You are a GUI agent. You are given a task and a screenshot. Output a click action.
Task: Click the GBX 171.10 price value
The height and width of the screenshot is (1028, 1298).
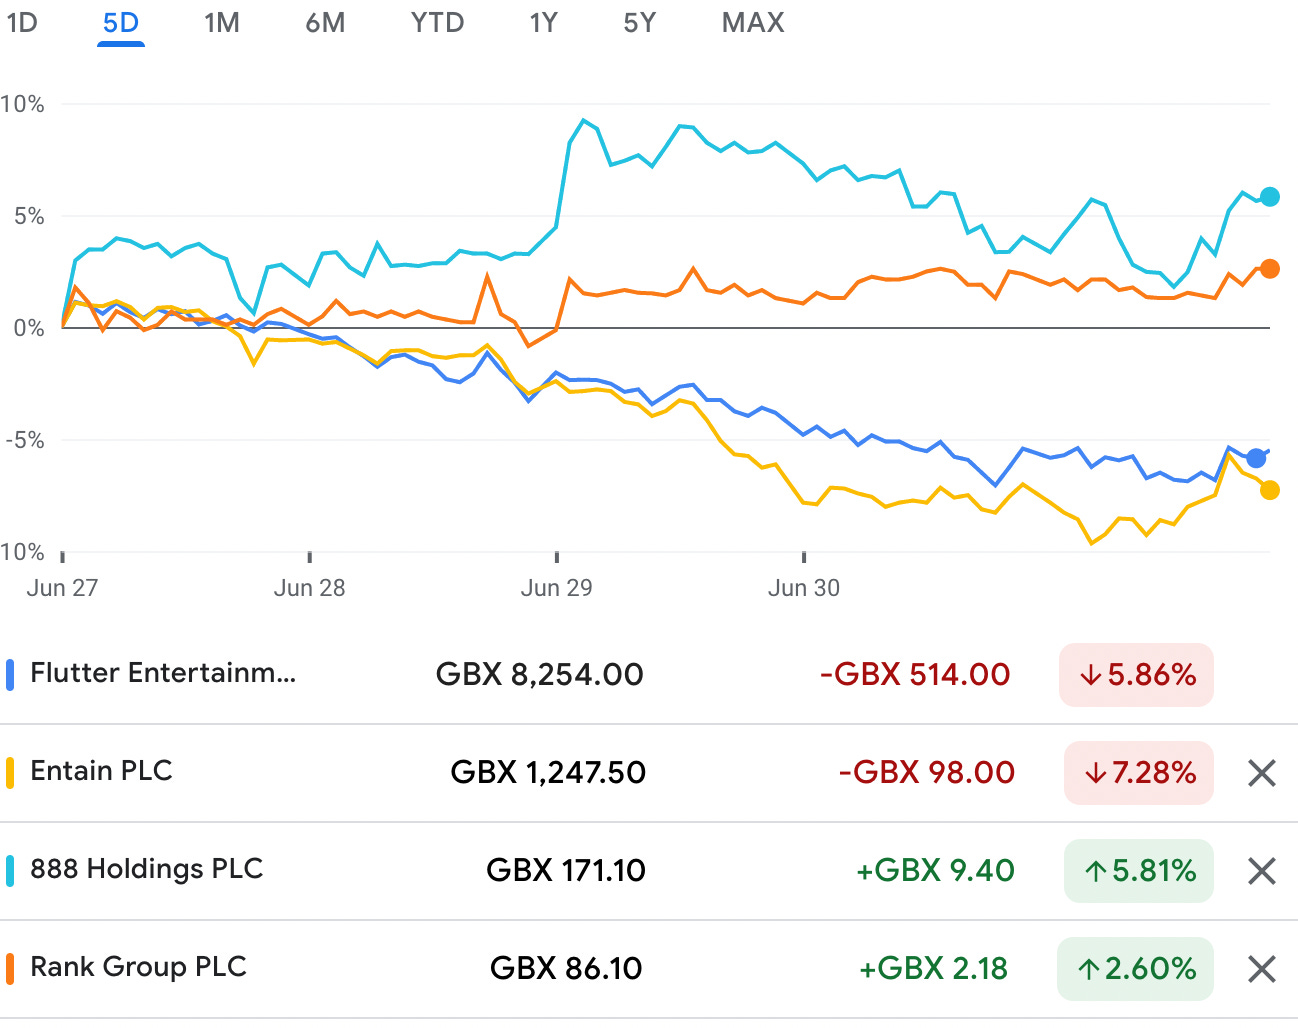(x=566, y=871)
